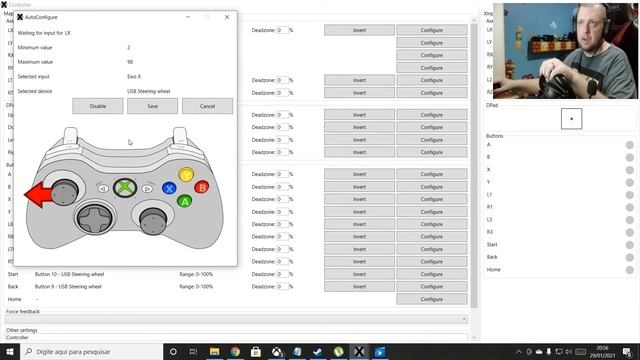Click 'USB Steering wheel' selected device value
This screenshot has width=640, height=360.
(x=149, y=91)
